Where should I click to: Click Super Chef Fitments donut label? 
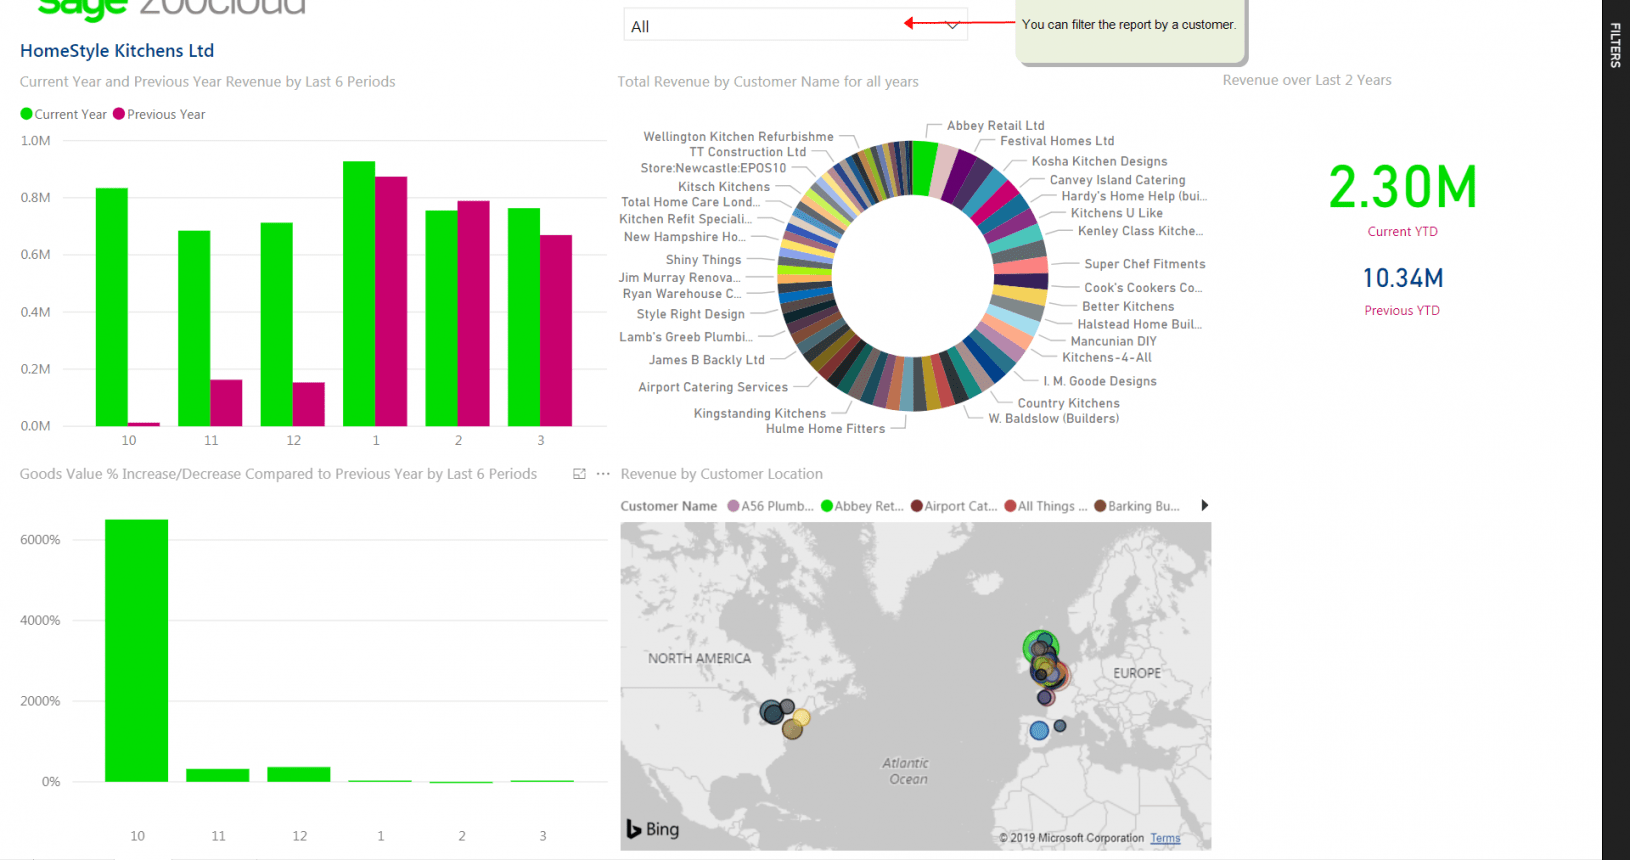pyautogui.click(x=1145, y=264)
